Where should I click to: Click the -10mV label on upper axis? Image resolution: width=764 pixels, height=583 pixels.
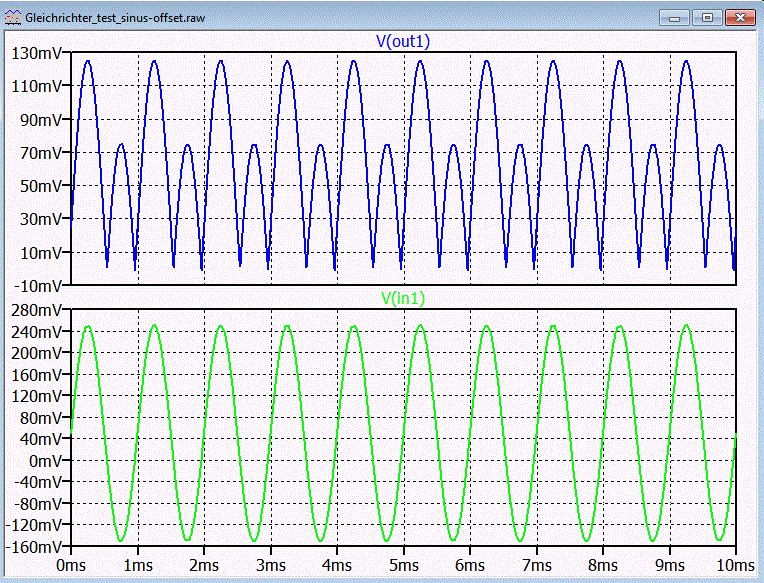(38, 286)
